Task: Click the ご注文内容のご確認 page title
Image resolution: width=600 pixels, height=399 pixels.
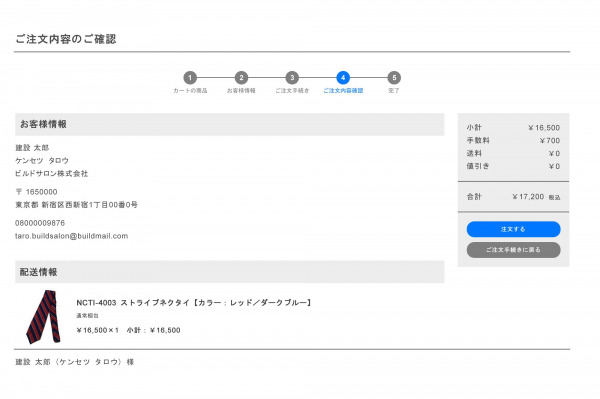Action: point(66,39)
